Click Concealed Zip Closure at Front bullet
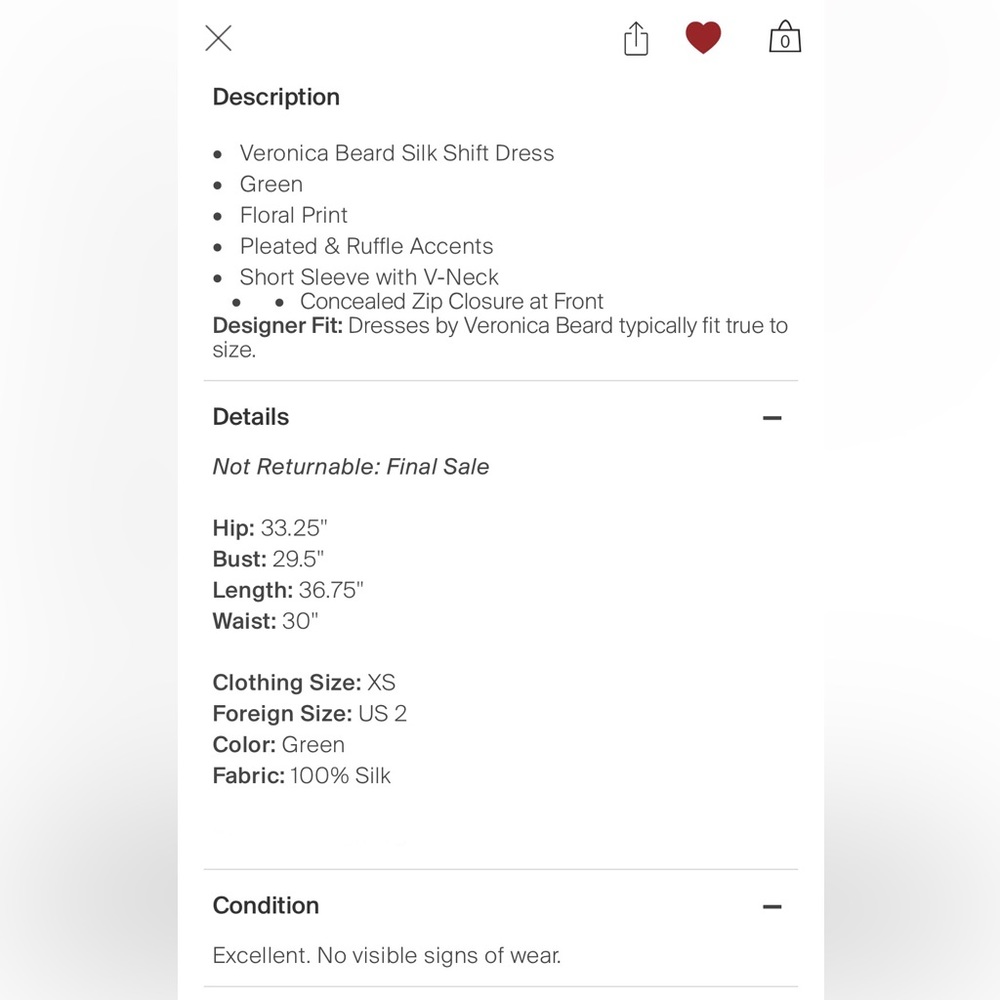This screenshot has width=1000, height=1000. 452,301
